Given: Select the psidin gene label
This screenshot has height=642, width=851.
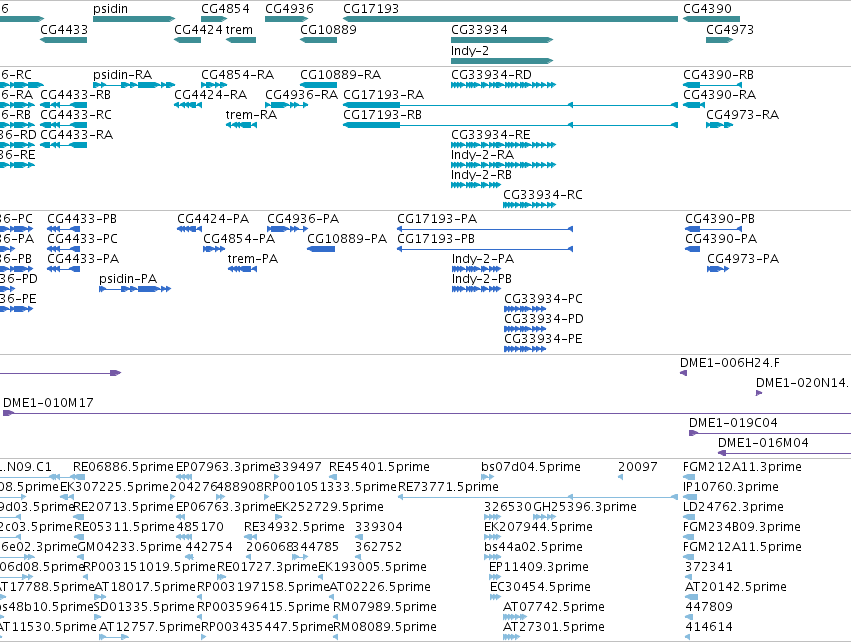Looking at the screenshot, I should (111, 9).
